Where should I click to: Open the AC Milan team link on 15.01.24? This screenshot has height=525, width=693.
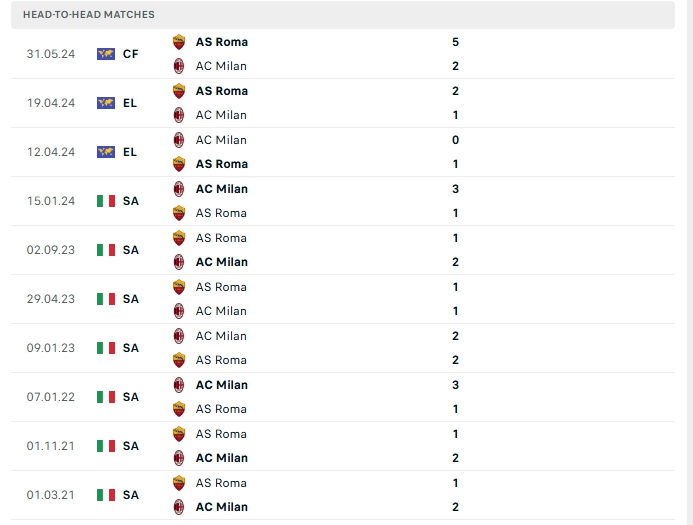pyautogui.click(x=221, y=189)
